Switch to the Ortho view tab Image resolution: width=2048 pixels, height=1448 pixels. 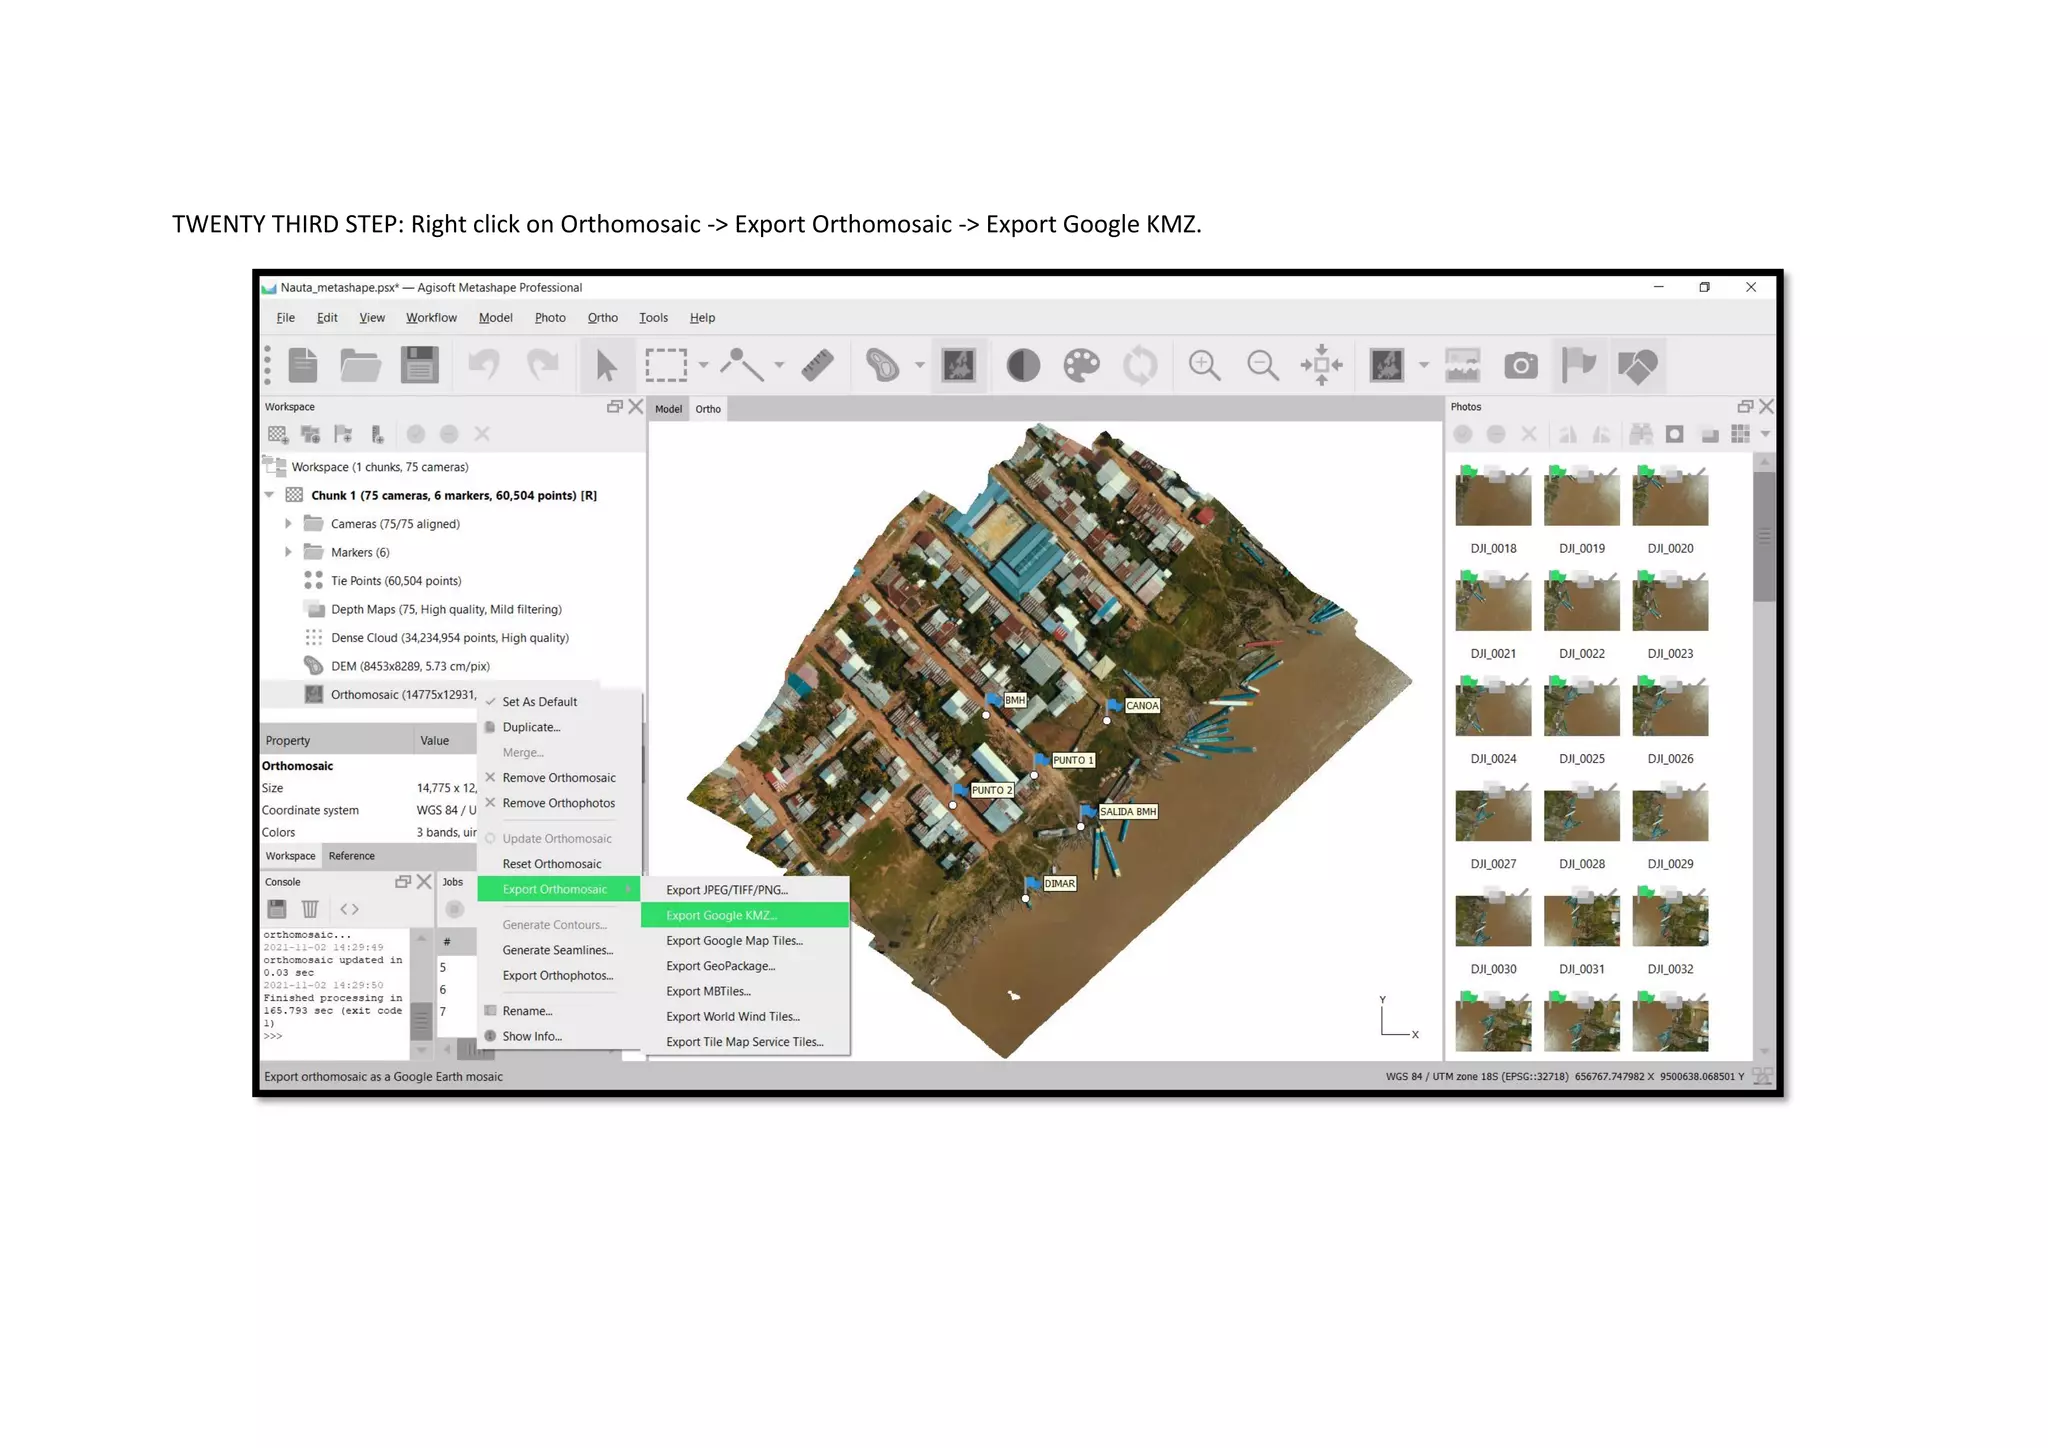[708, 409]
